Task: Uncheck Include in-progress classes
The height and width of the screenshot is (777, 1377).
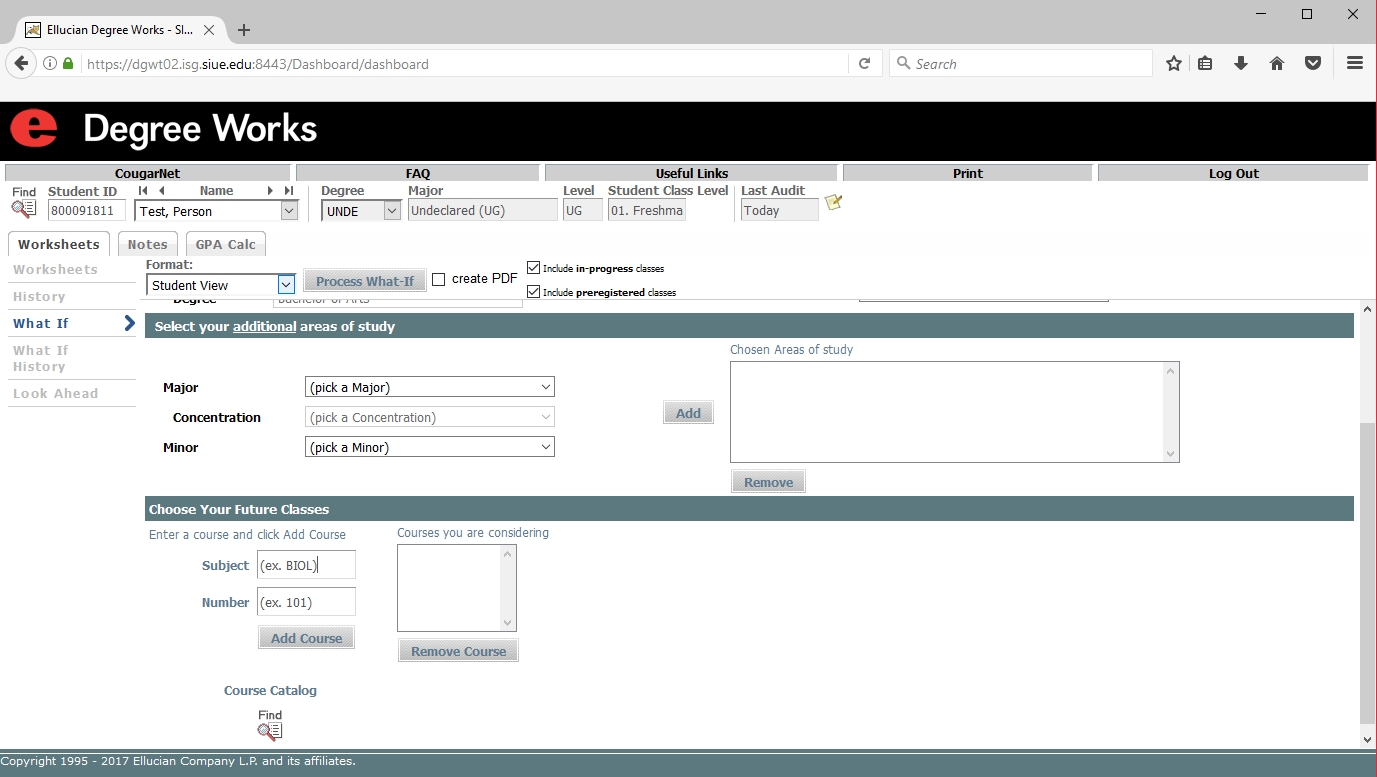Action: tap(534, 268)
